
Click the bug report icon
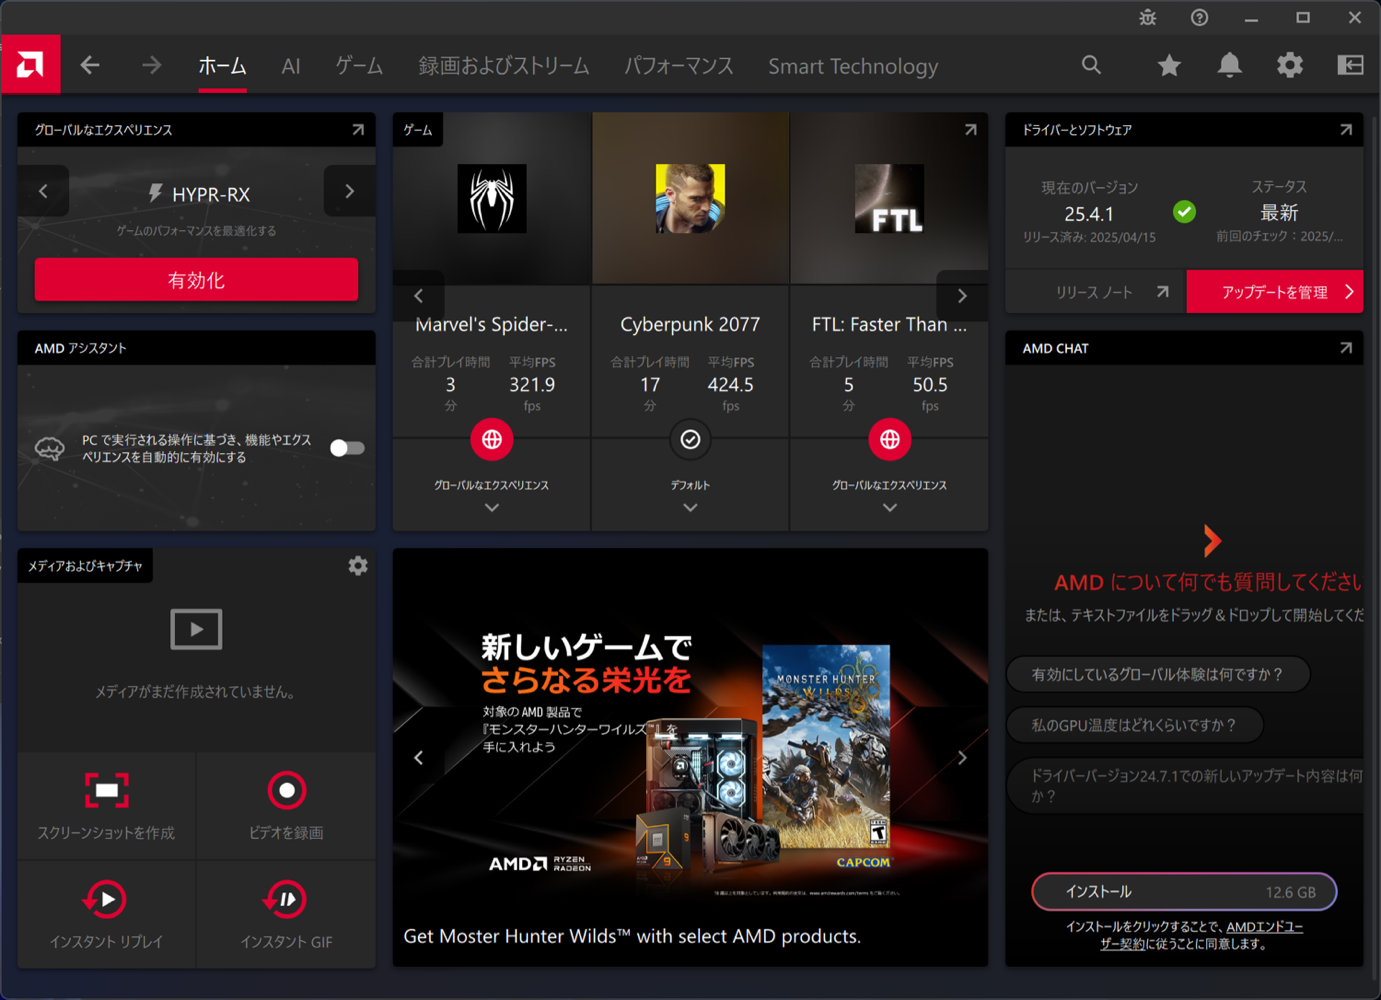tap(1147, 18)
